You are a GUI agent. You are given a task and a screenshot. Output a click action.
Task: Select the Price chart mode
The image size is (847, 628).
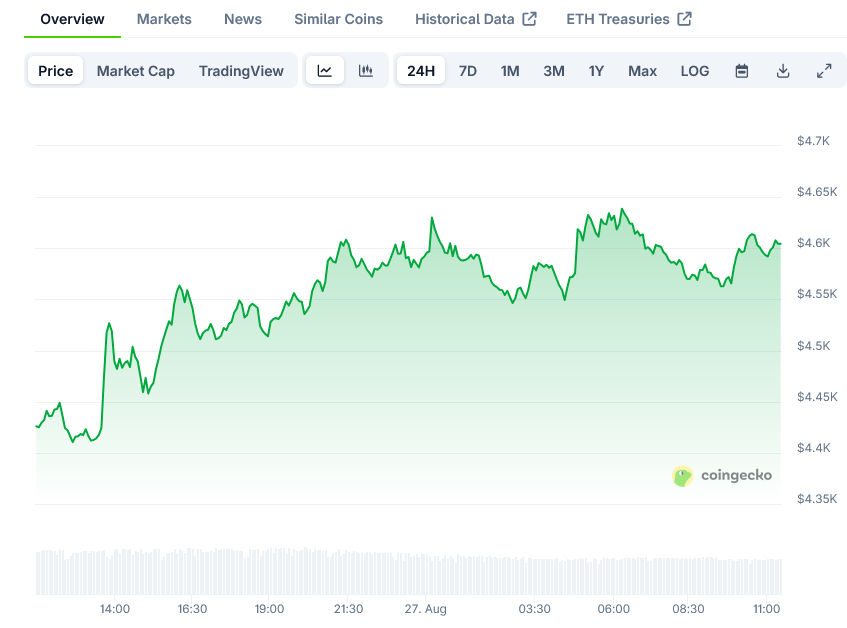click(x=56, y=71)
